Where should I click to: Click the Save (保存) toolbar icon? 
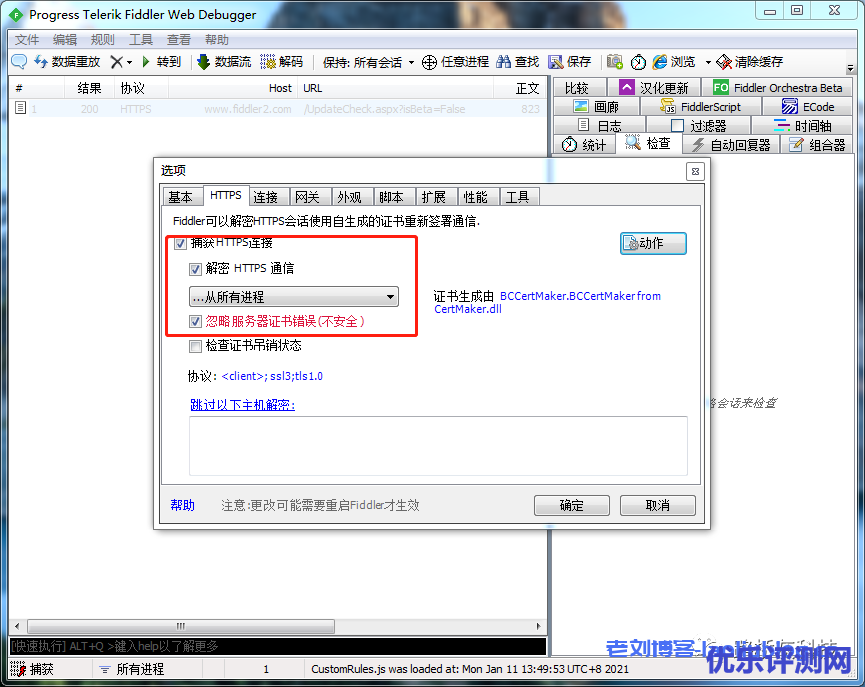point(556,62)
